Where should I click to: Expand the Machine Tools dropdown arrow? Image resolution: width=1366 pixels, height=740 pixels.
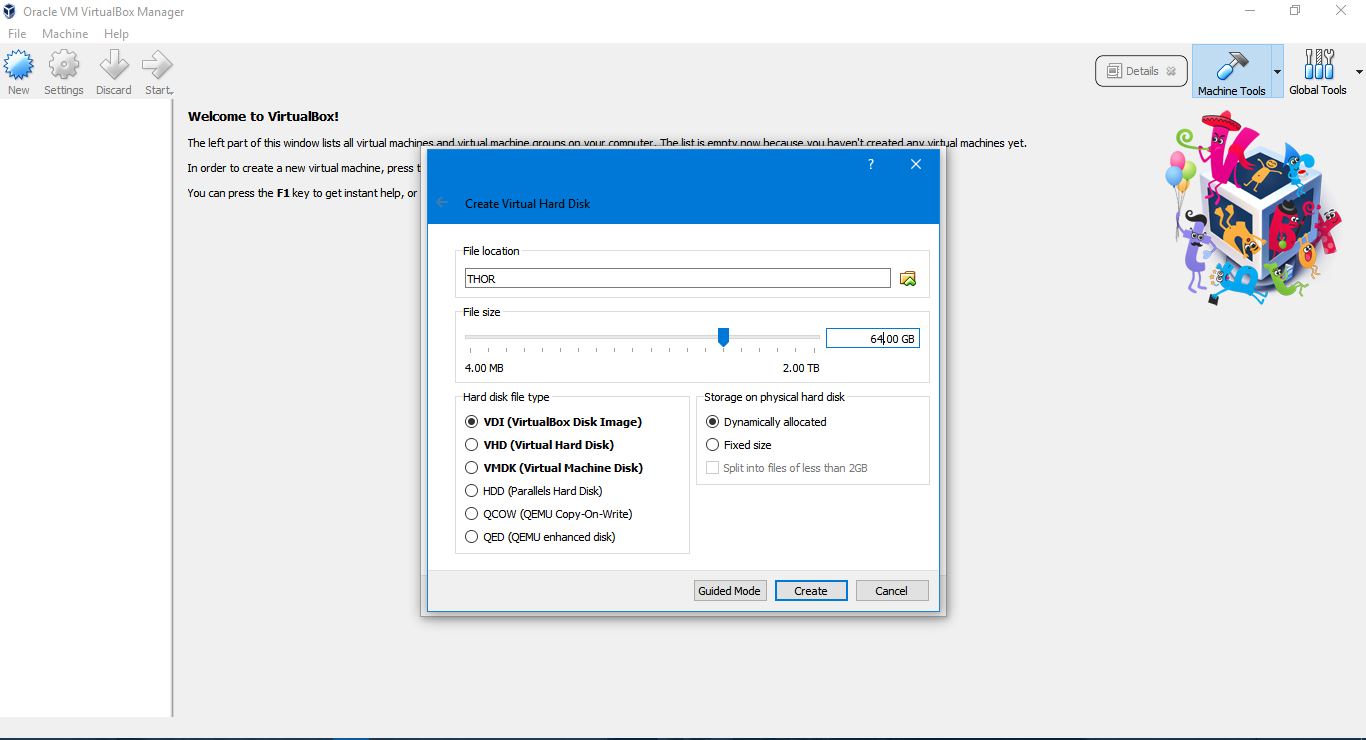click(x=1277, y=72)
